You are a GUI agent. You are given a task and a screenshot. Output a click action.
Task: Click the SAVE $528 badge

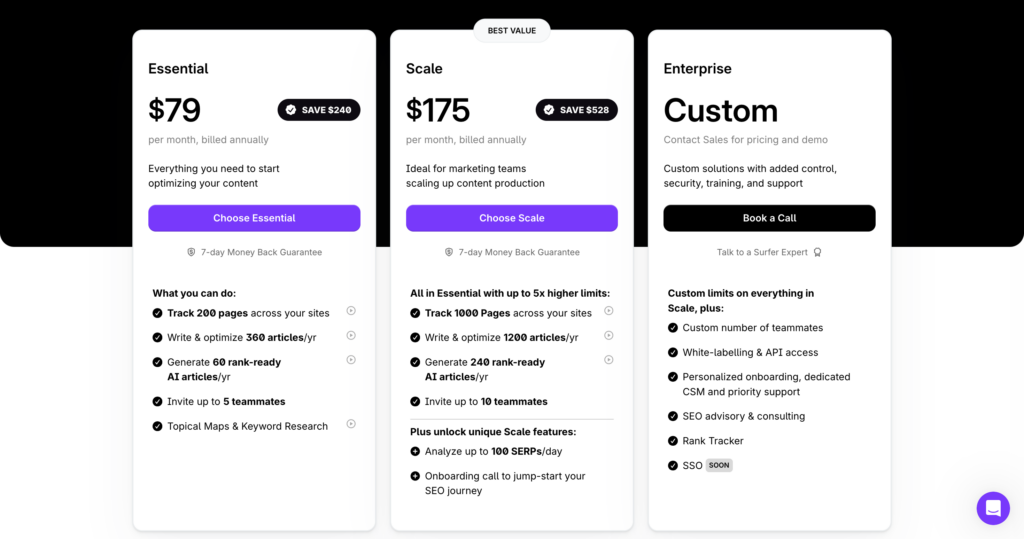tap(577, 110)
